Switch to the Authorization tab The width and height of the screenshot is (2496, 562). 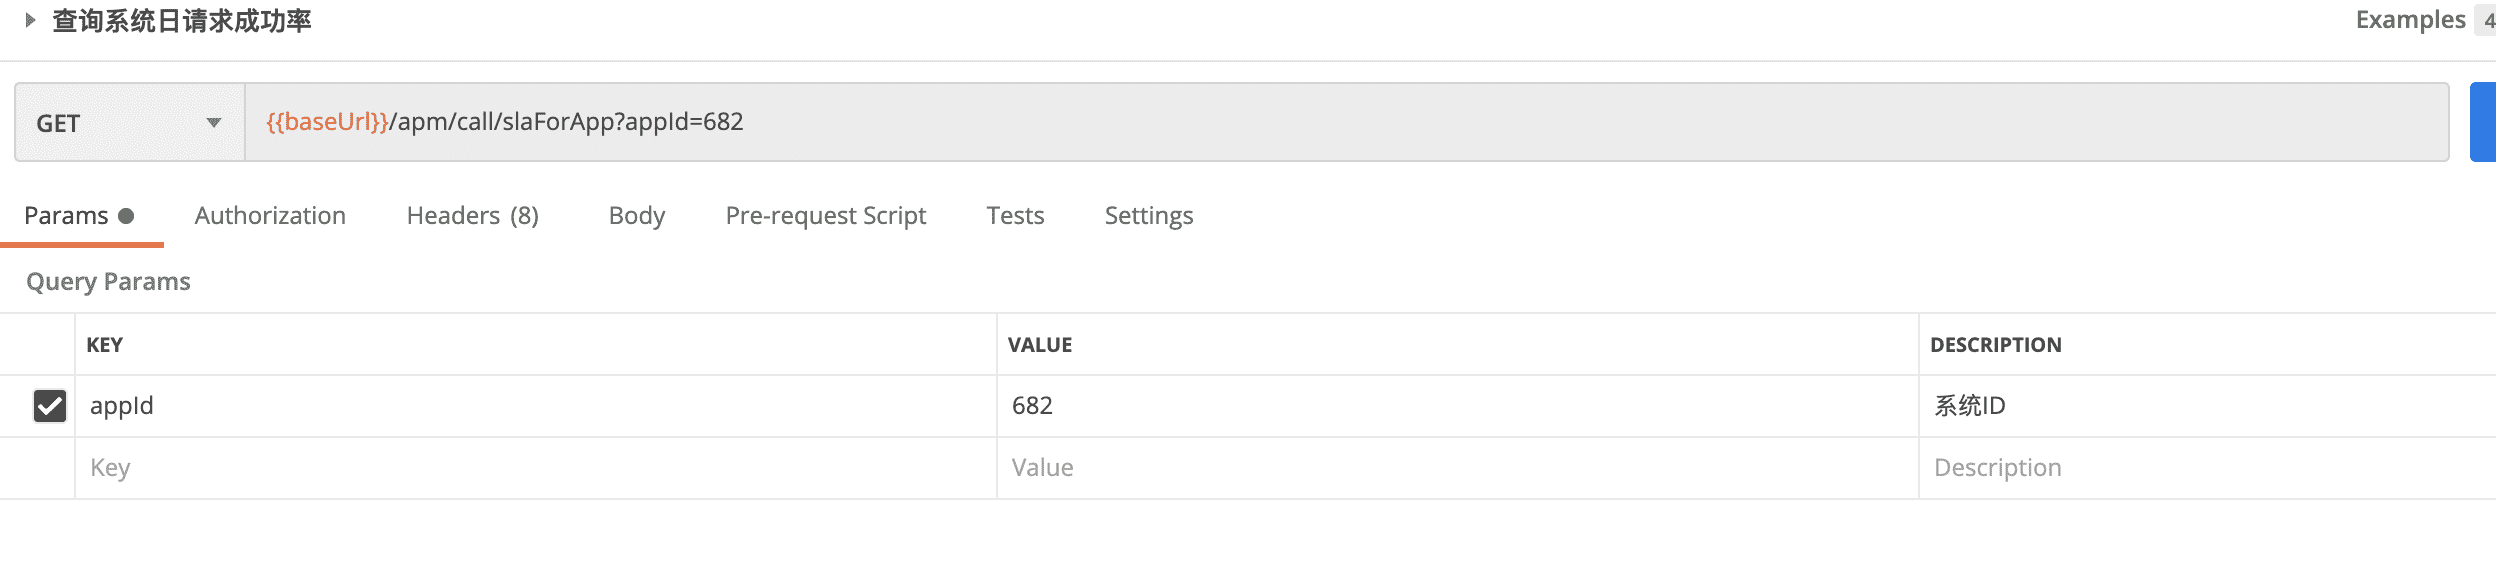point(270,216)
